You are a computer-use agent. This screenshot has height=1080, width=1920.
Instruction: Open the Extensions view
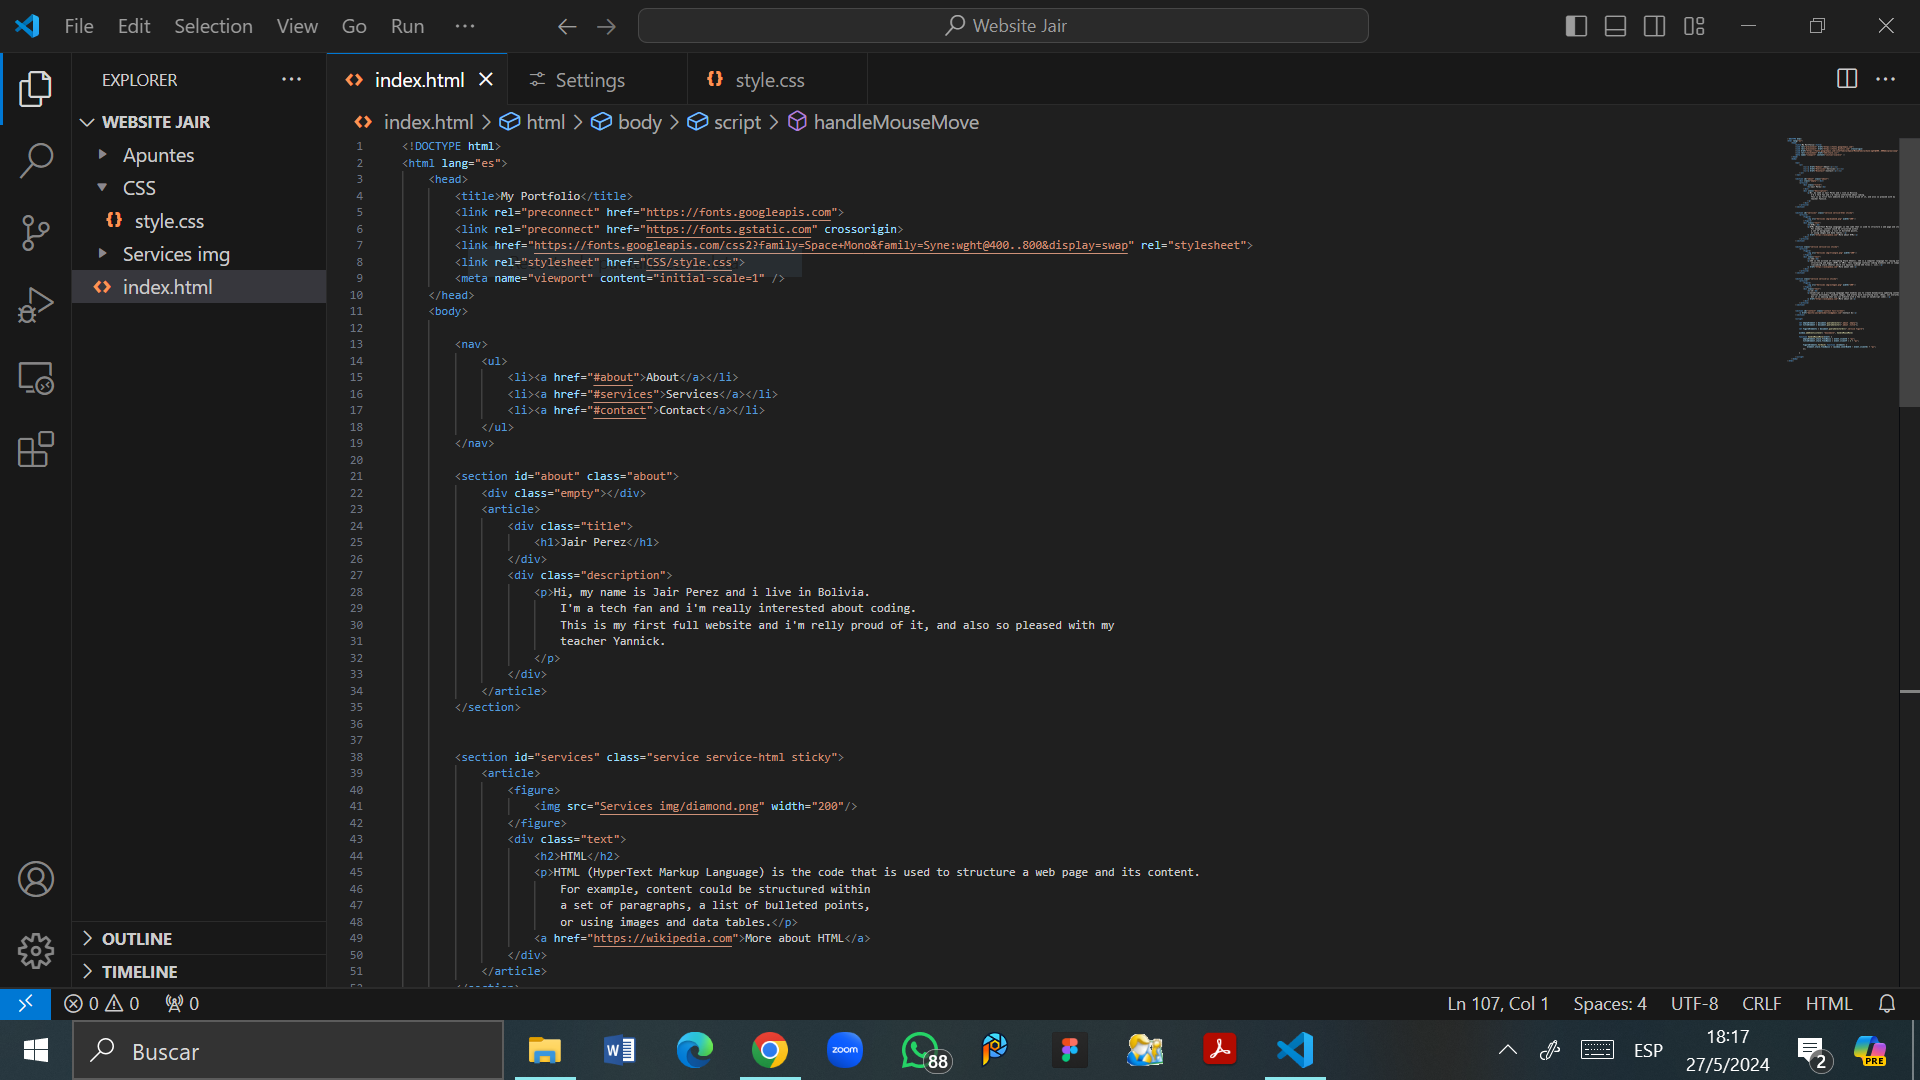click(36, 450)
